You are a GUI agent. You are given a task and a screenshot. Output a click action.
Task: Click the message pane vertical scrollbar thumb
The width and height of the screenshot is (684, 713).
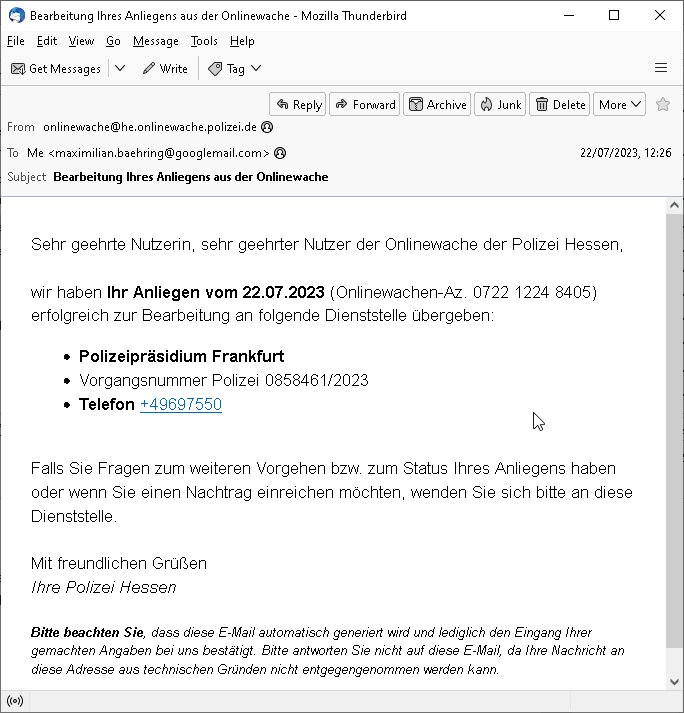click(674, 431)
